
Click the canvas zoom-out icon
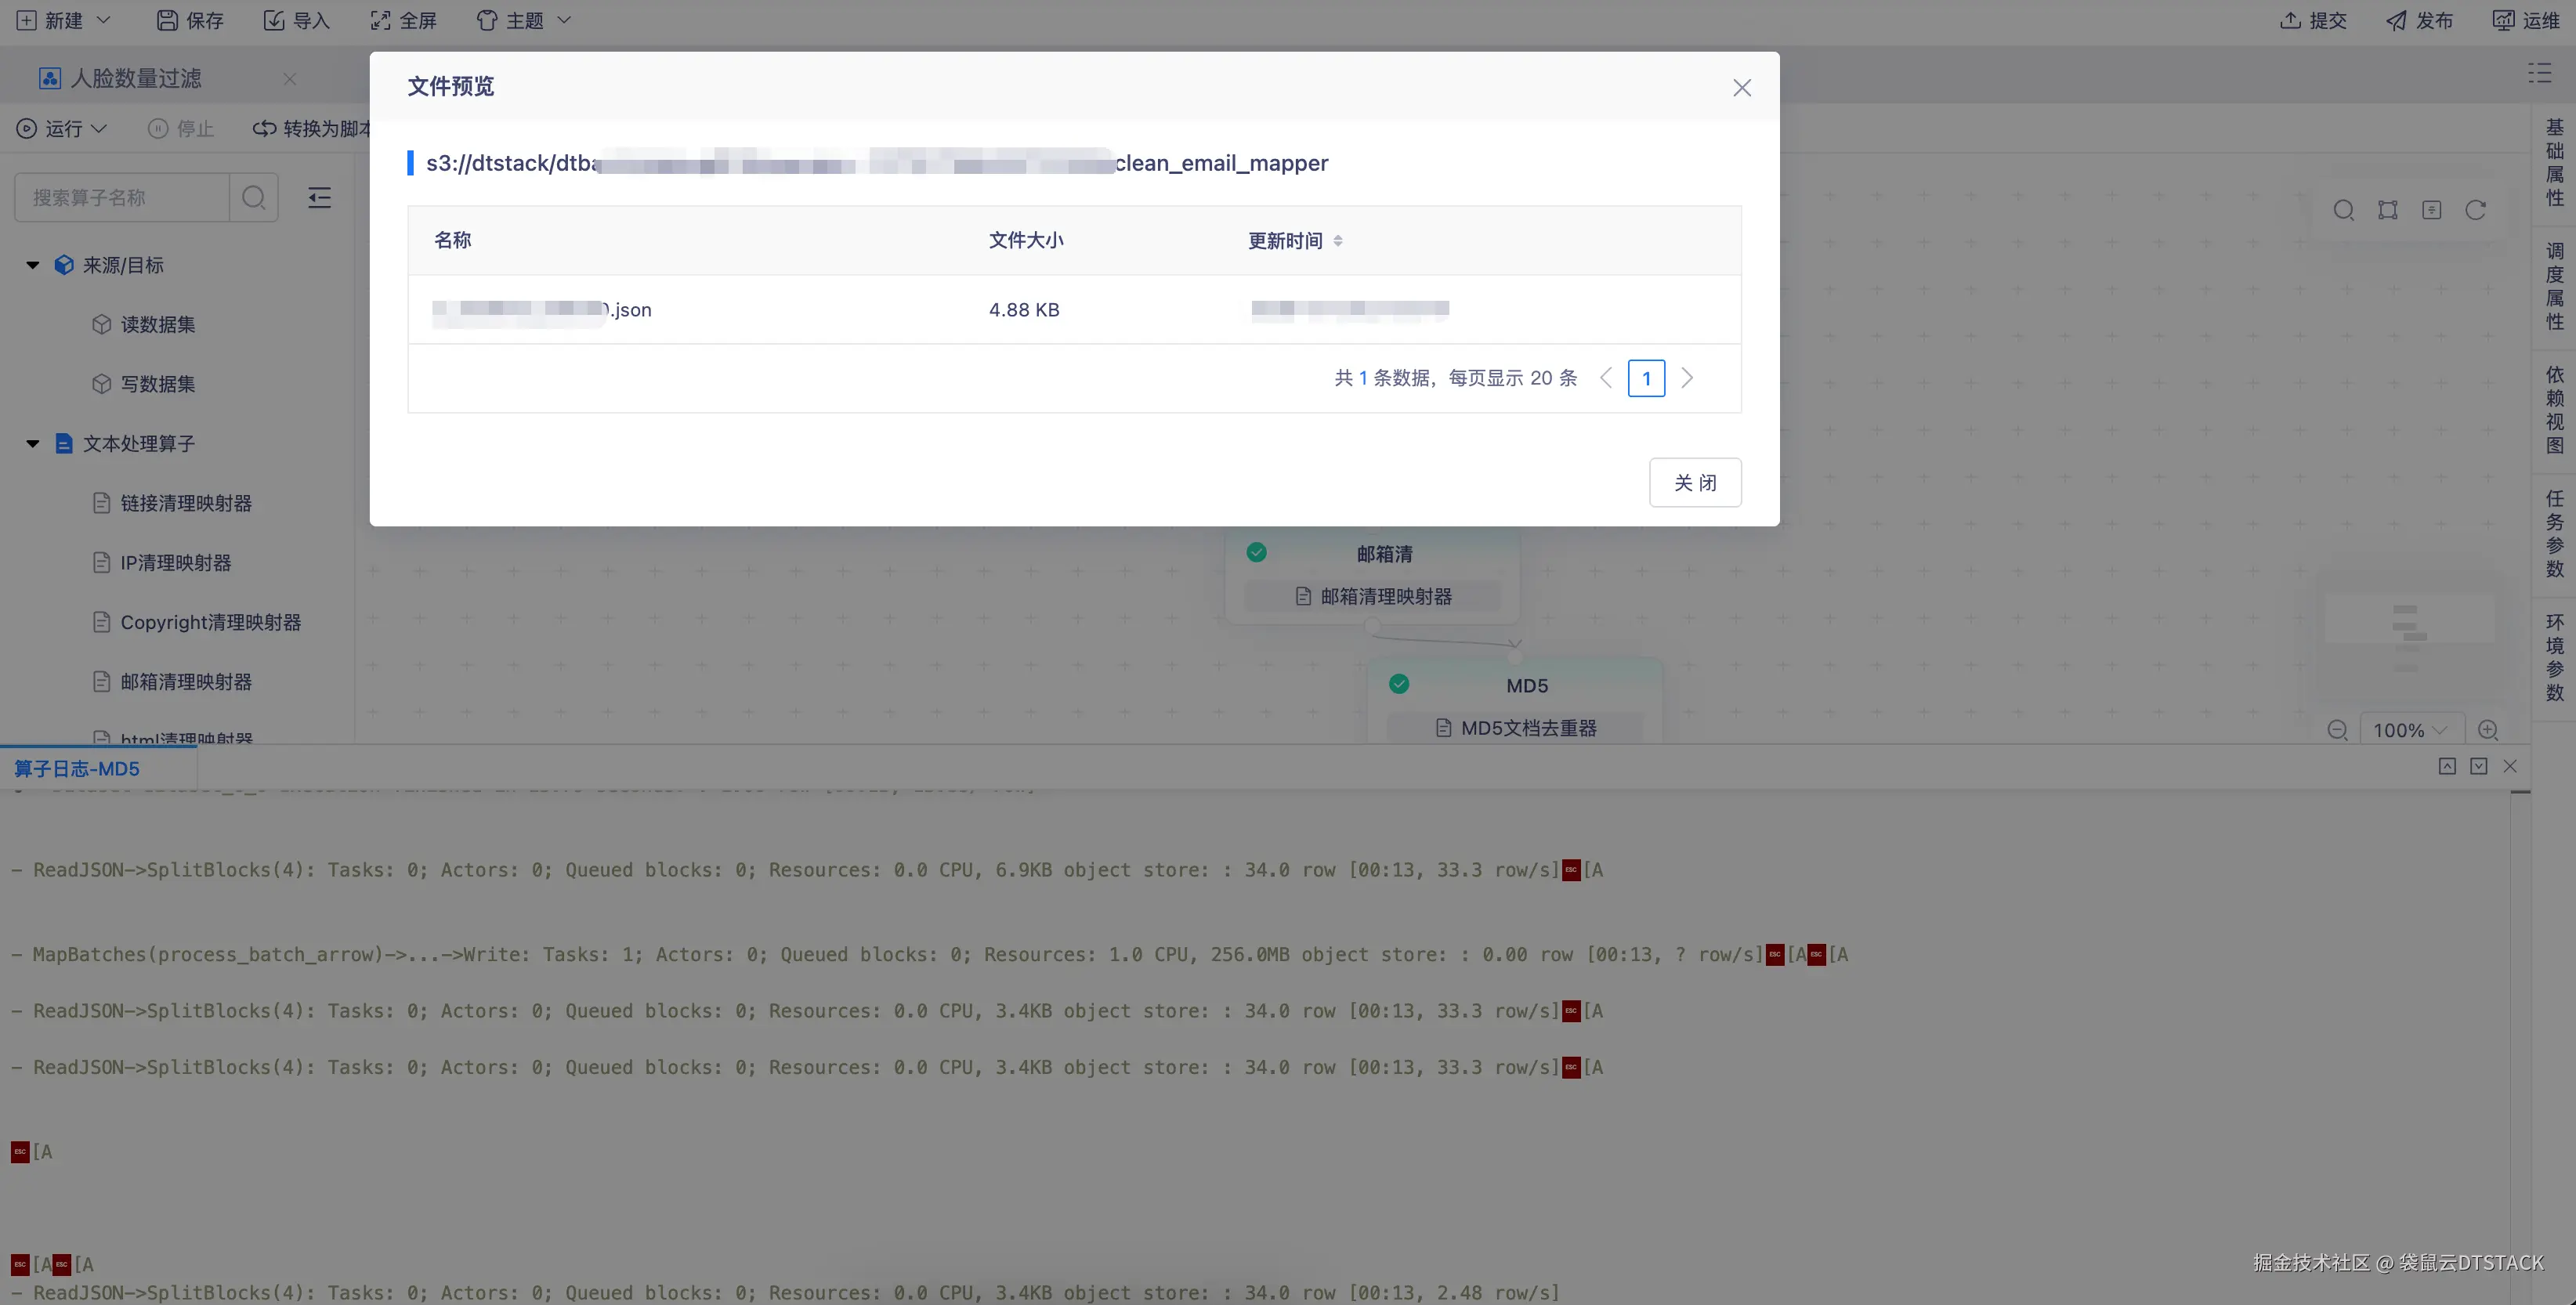2337,730
